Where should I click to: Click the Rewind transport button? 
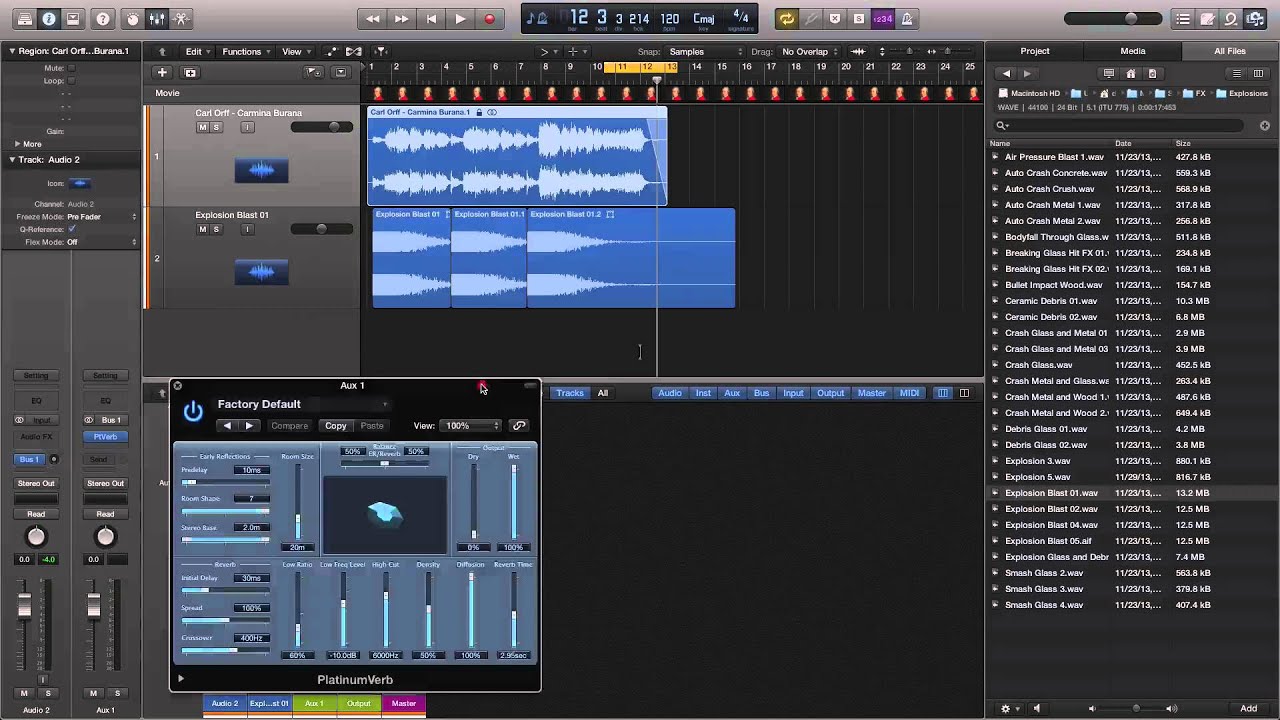[373, 19]
